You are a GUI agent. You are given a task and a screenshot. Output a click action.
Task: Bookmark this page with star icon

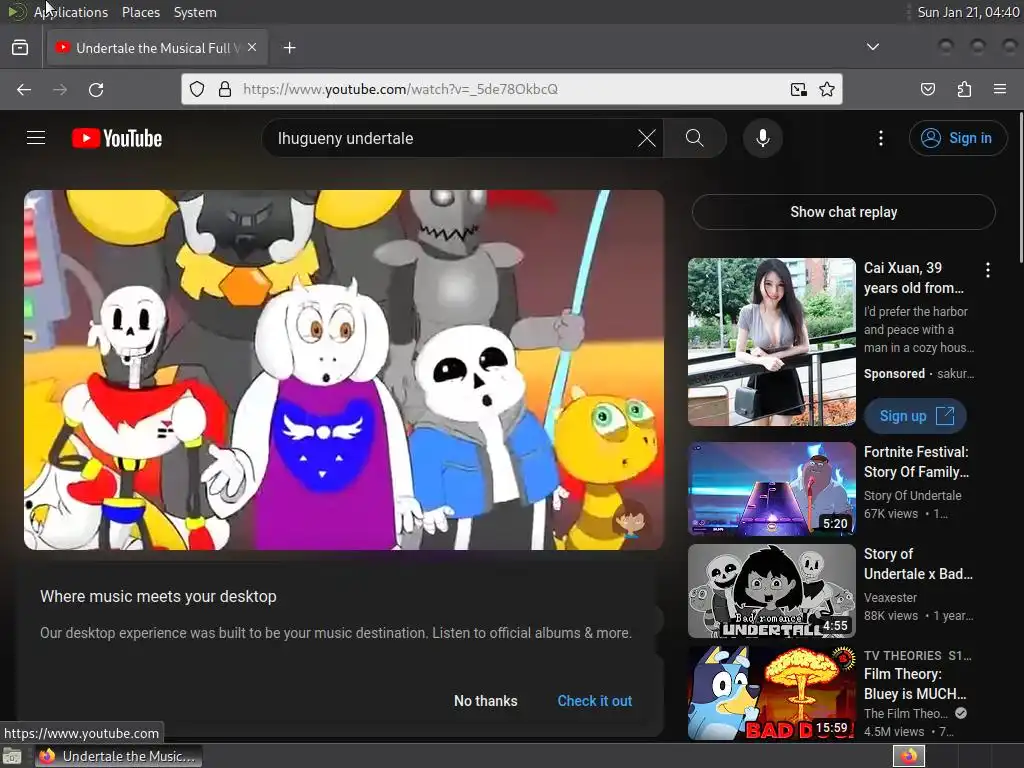(827, 89)
